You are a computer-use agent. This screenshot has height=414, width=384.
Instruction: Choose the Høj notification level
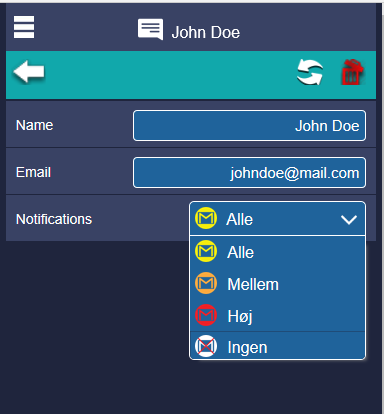coord(277,315)
